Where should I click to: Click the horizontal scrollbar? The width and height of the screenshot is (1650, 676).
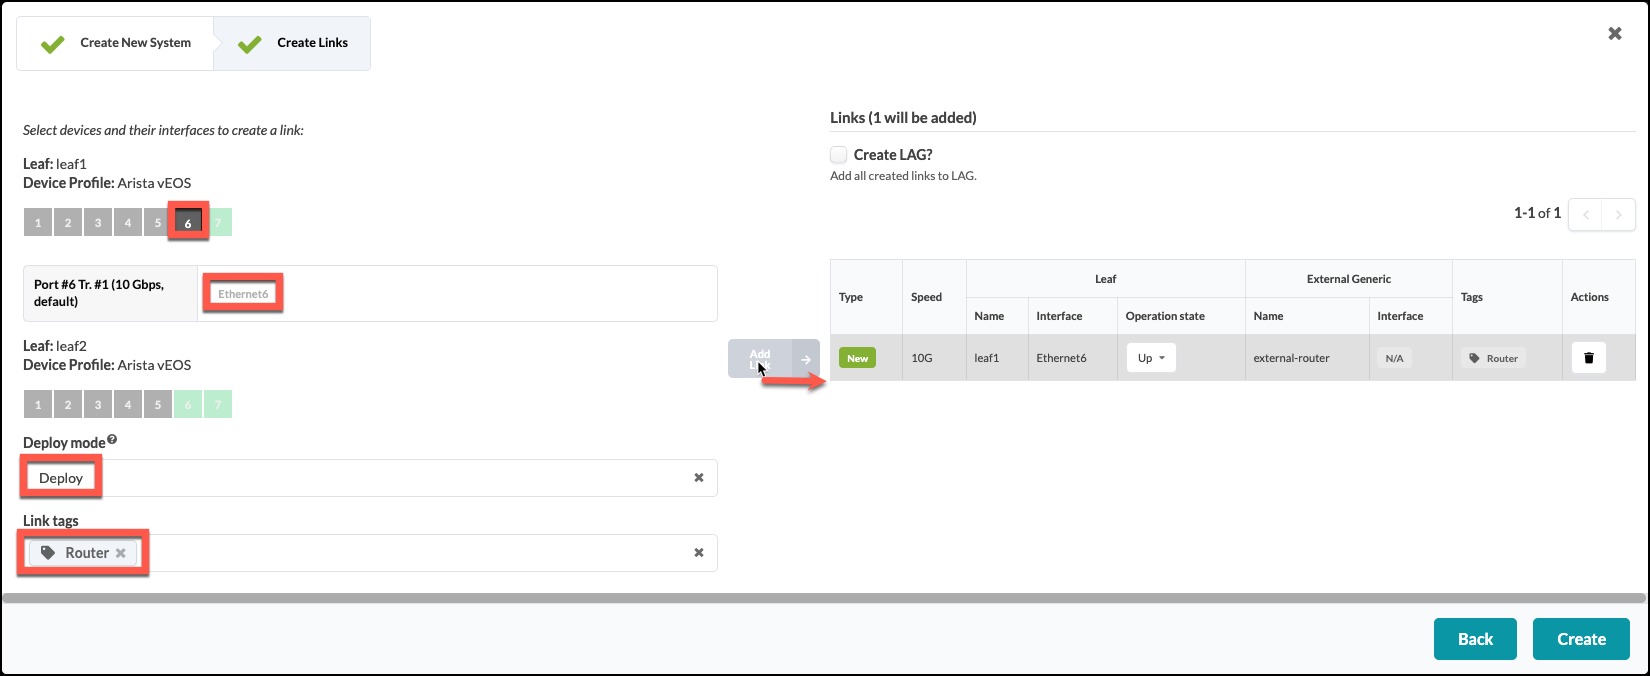(824, 598)
